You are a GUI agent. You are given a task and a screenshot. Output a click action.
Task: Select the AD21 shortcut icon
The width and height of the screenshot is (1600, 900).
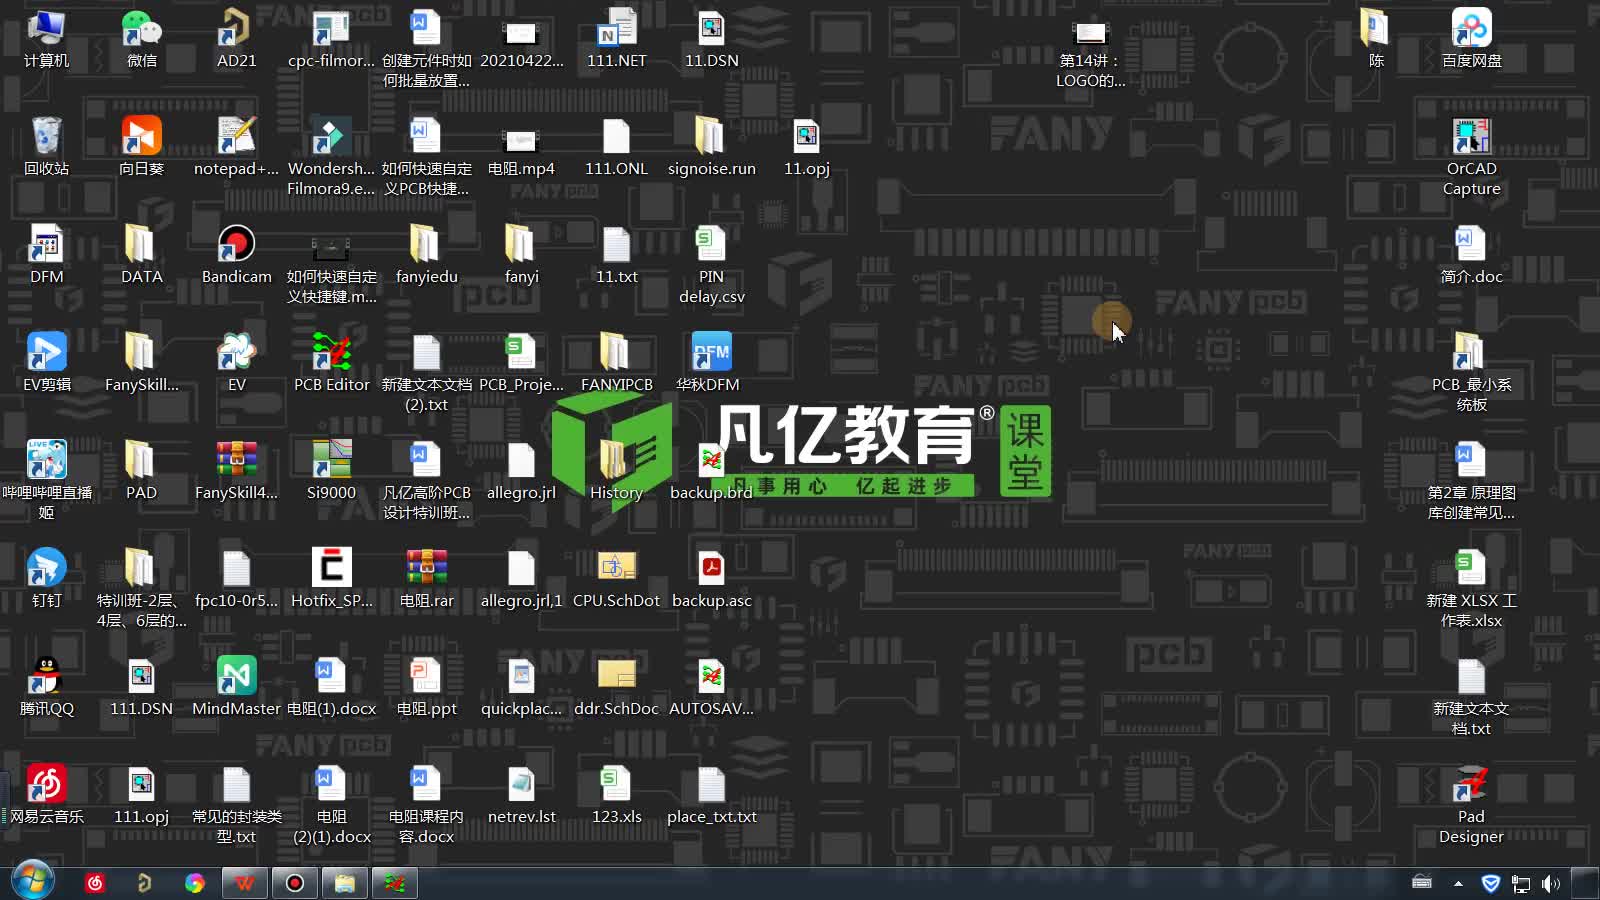click(x=236, y=40)
